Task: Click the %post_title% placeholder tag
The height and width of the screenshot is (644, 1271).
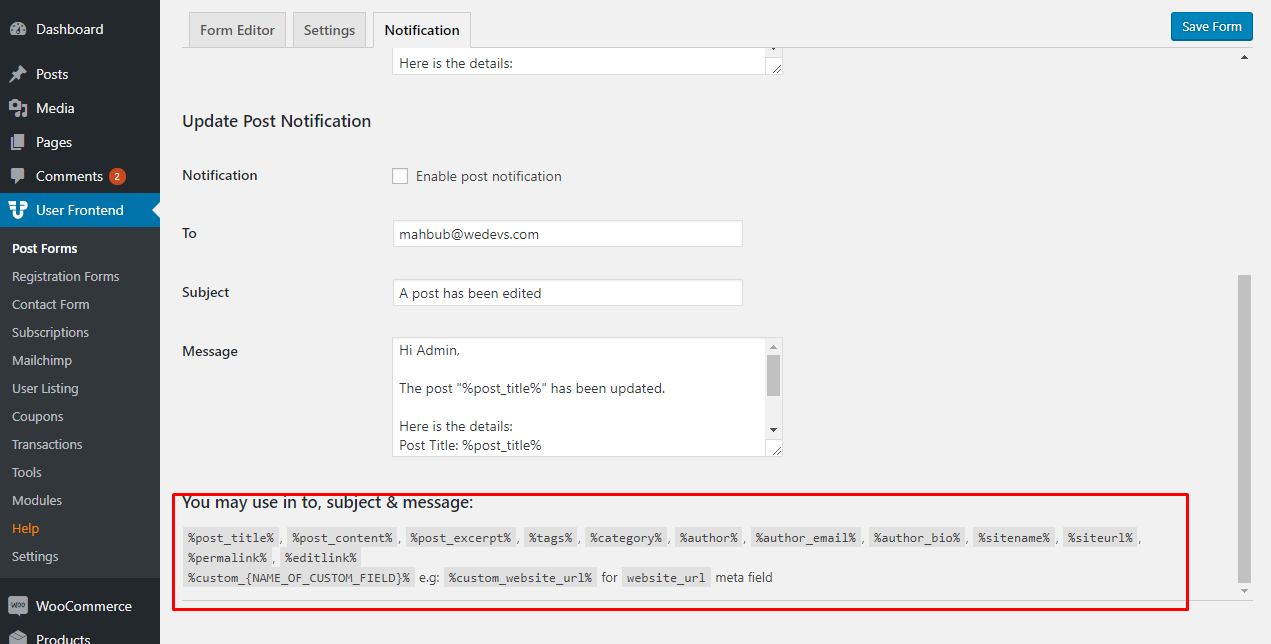Action: (230, 538)
